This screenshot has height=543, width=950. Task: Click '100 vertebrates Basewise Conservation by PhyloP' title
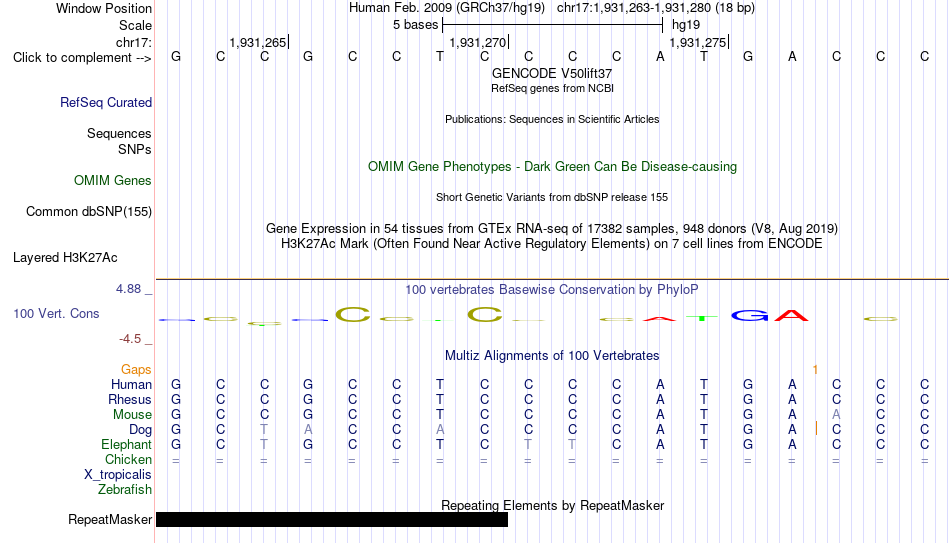point(552,290)
